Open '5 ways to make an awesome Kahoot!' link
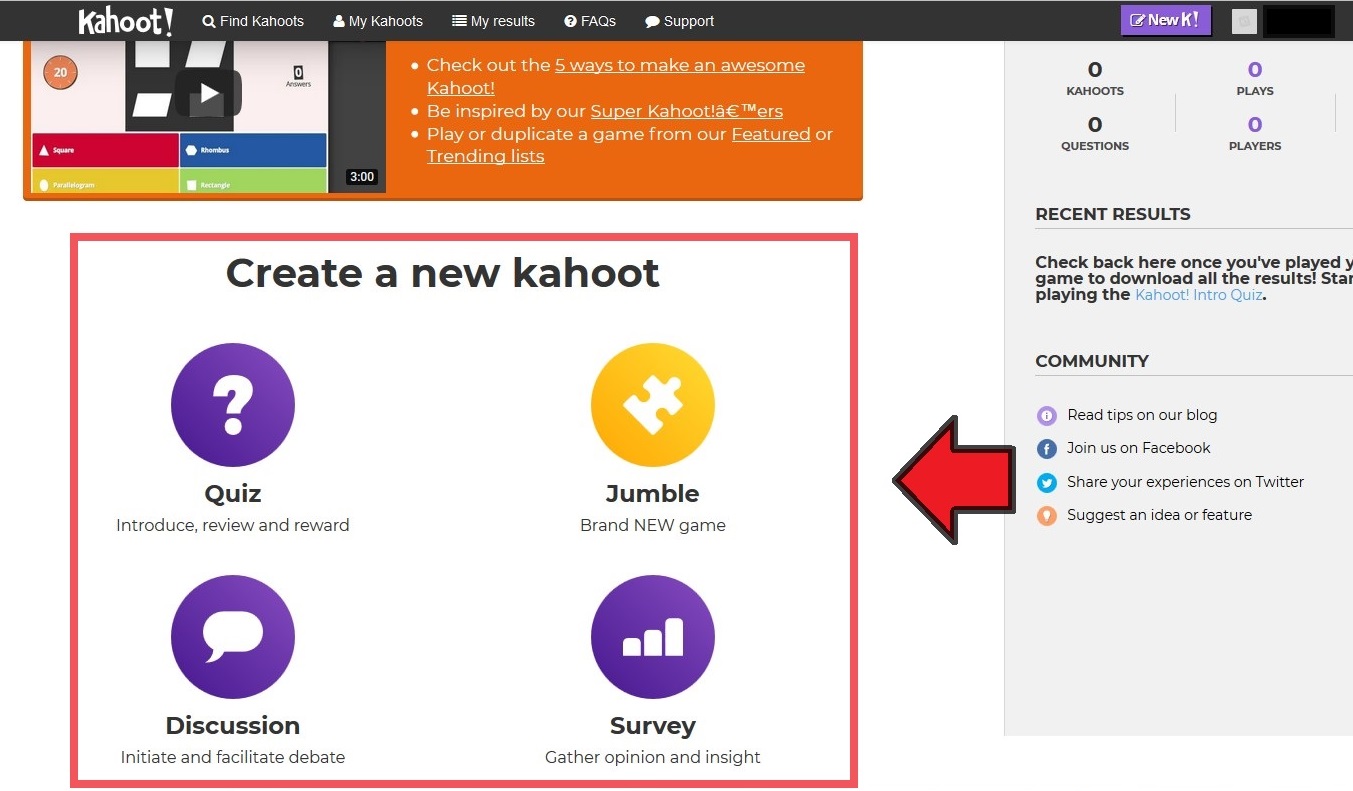The image size is (1353, 791). [679, 65]
